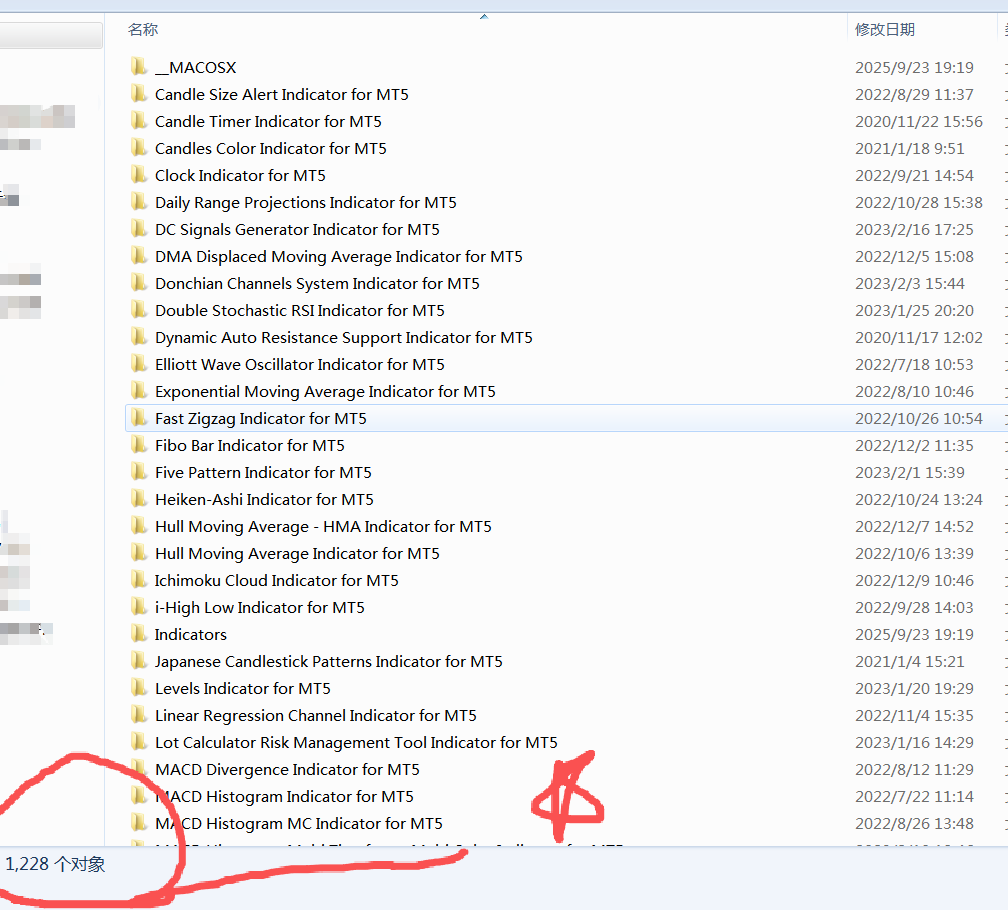
Task: Click the DMA Displaced Moving Average folder icon
Action: 139,256
